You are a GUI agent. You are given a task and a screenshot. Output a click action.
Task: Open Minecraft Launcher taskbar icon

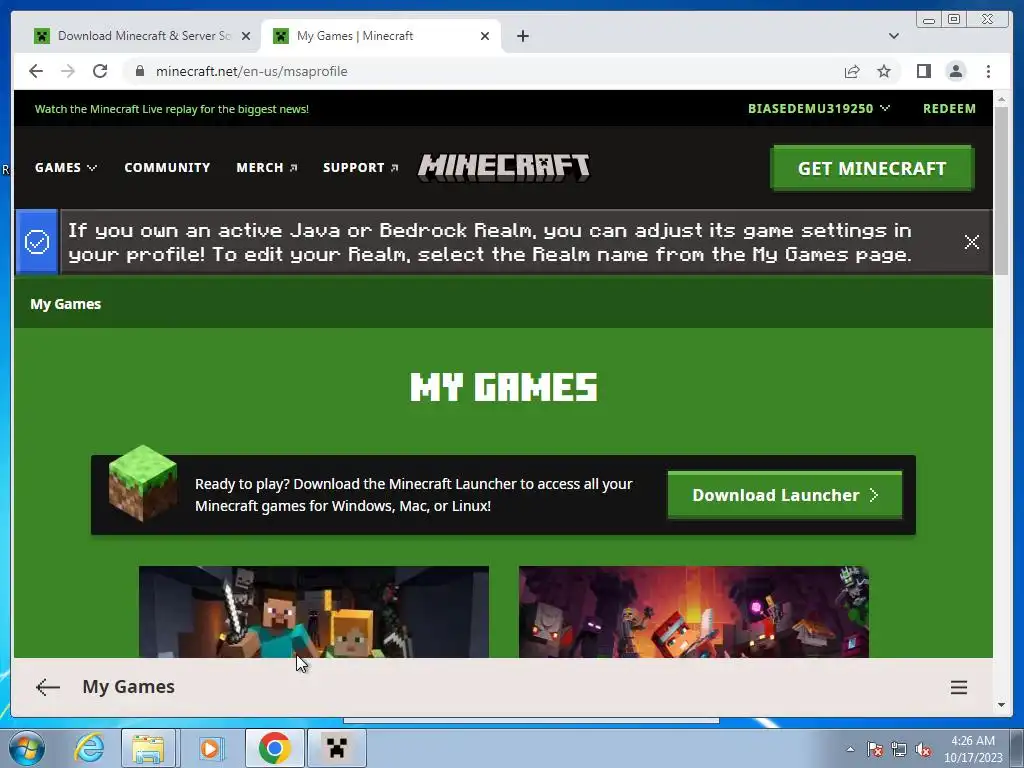[x=337, y=748]
